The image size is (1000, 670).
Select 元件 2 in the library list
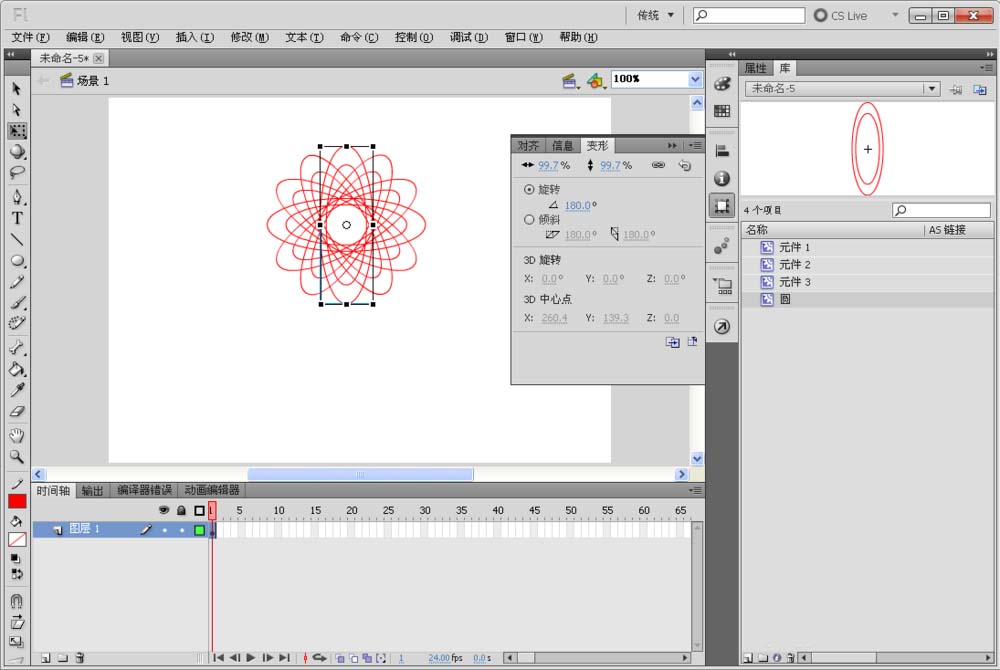pos(794,265)
